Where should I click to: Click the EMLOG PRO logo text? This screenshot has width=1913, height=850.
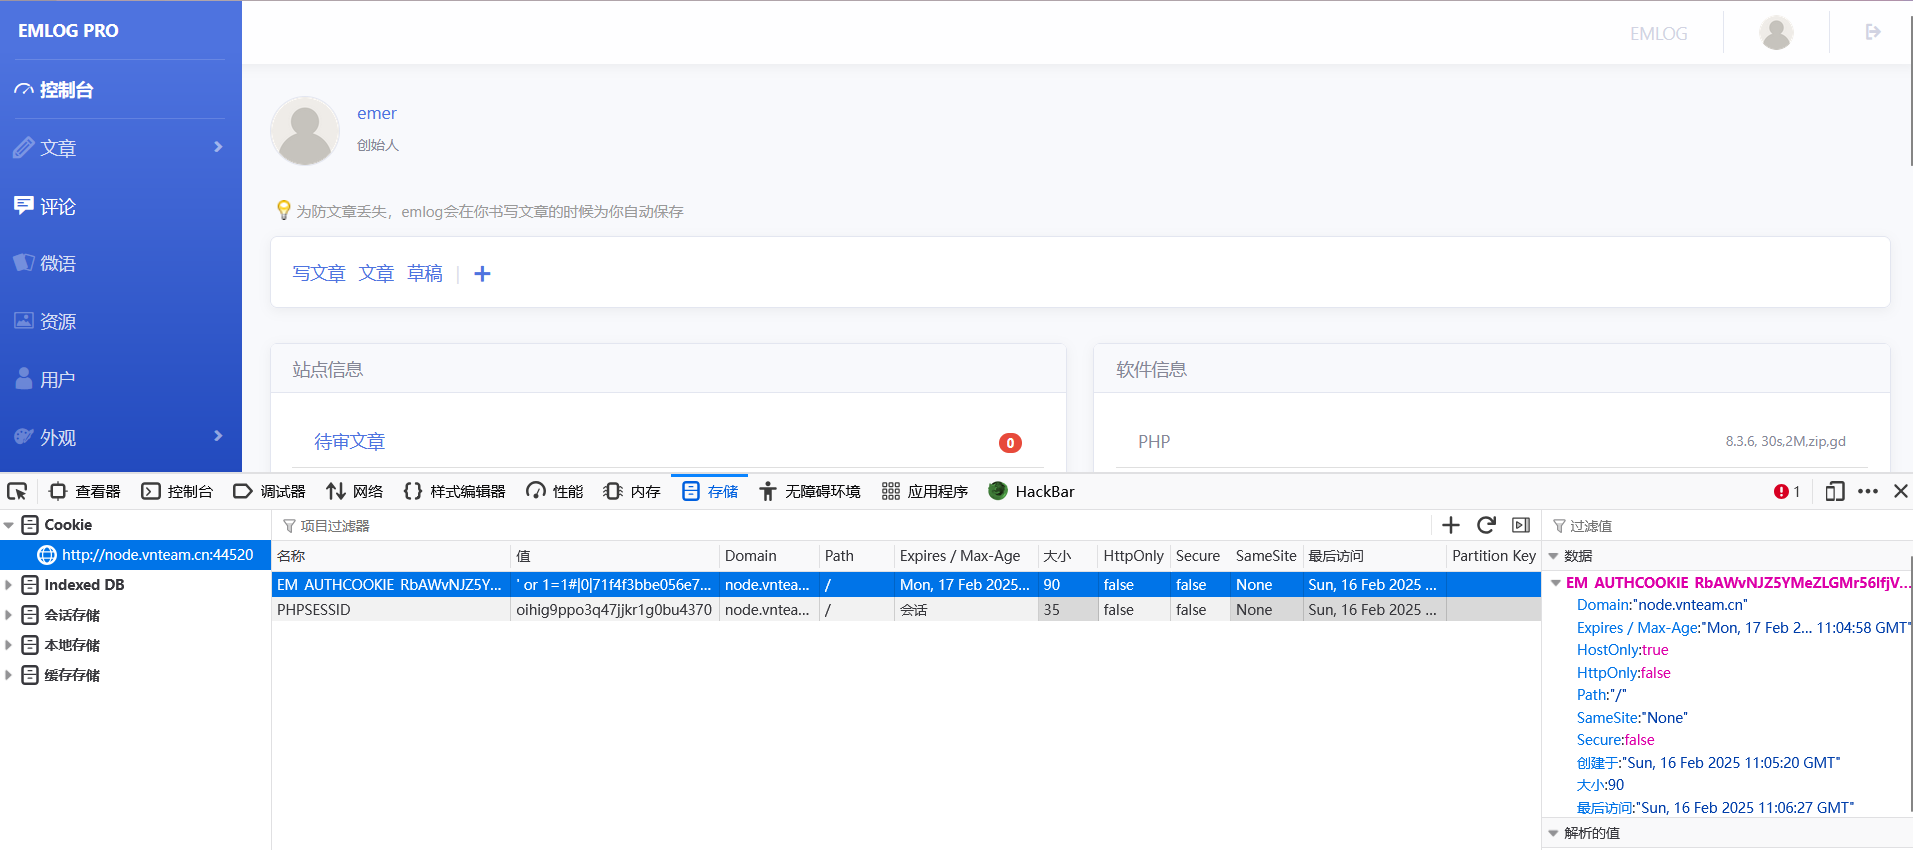pyautogui.click(x=68, y=31)
